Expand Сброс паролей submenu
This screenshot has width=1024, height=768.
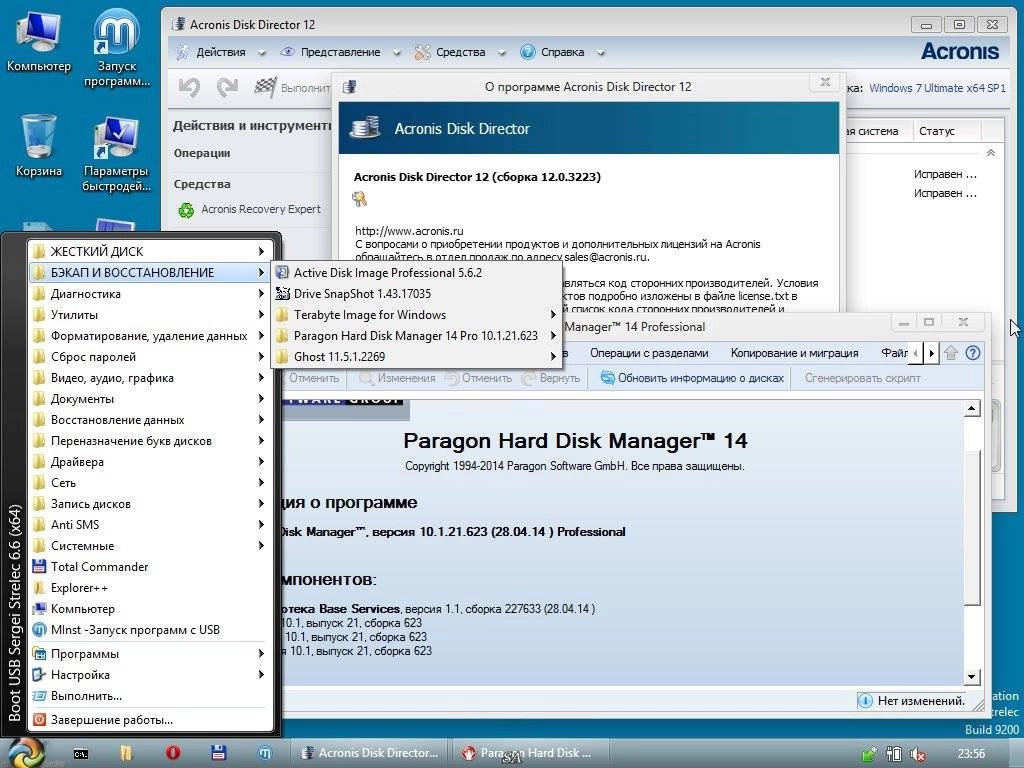pyautogui.click(x=151, y=357)
